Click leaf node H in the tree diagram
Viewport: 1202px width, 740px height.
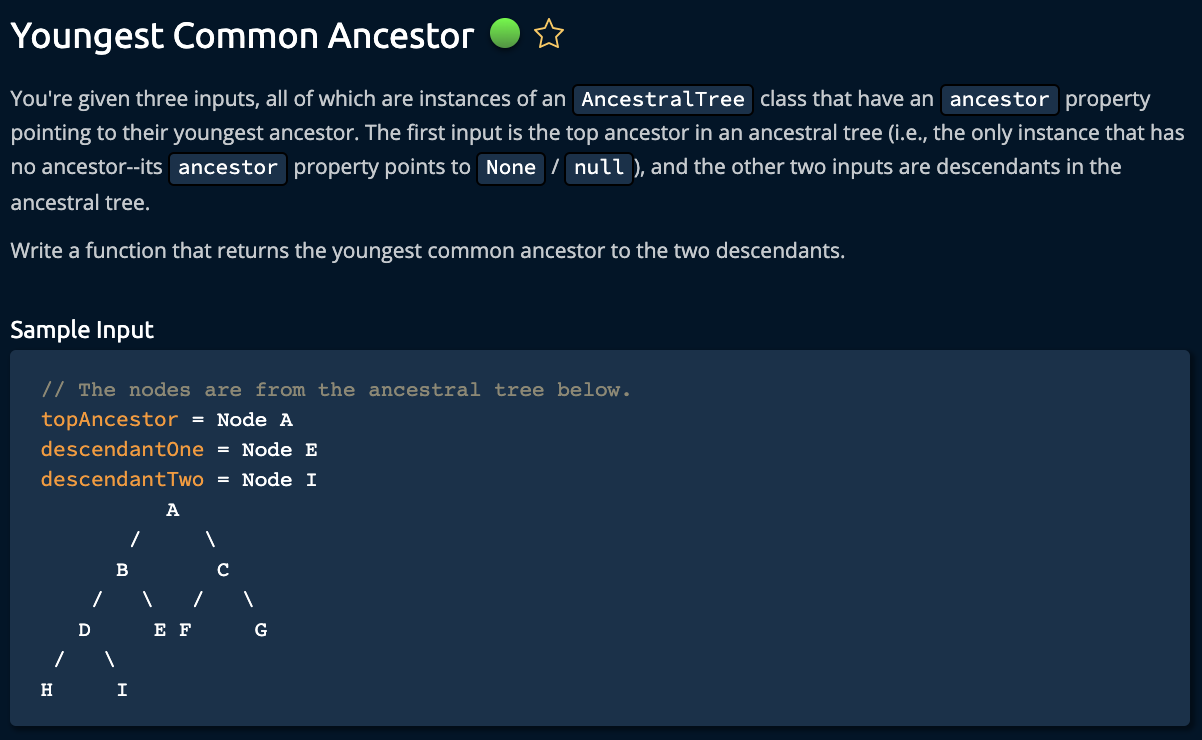(47, 689)
